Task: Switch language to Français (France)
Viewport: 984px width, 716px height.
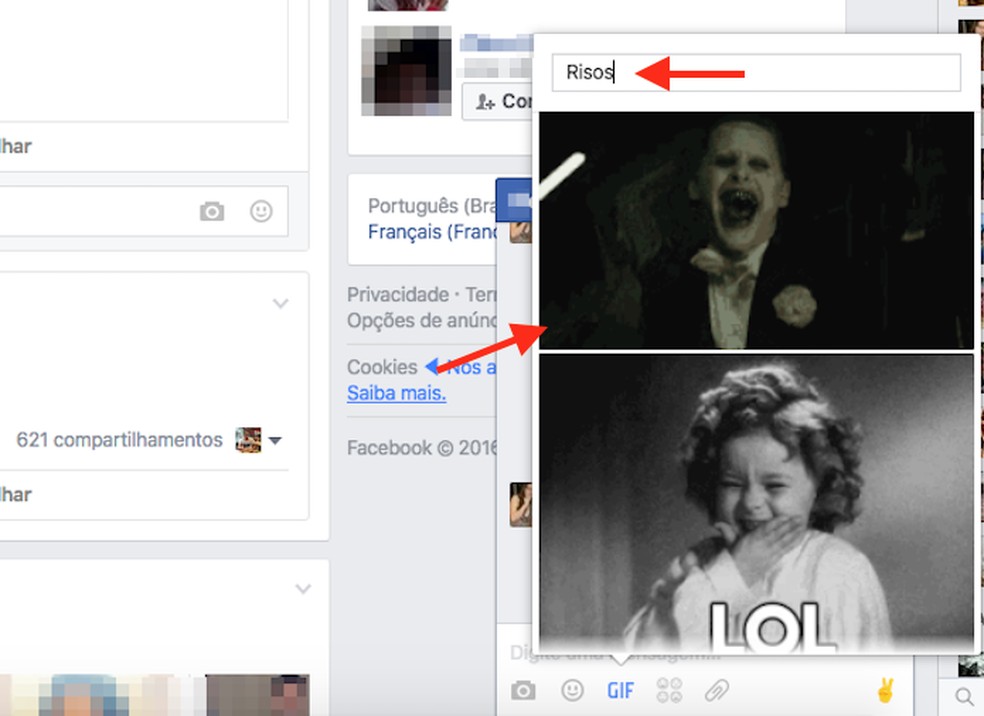Action: click(431, 232)
